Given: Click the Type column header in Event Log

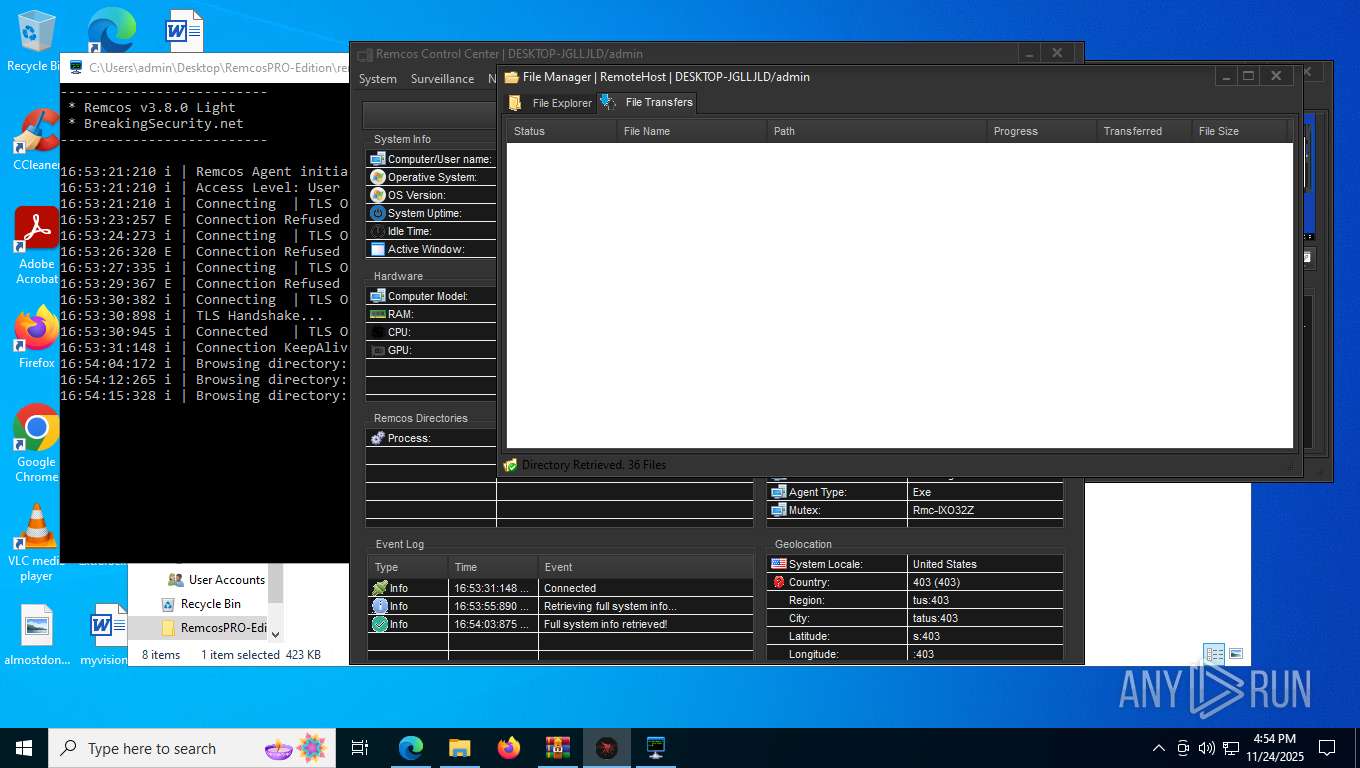Looking at the screenshot, I should (x=408, y=567).
